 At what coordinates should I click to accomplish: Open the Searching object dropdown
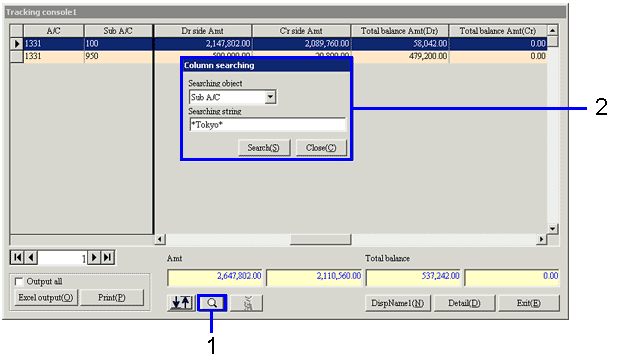[270, 97]
